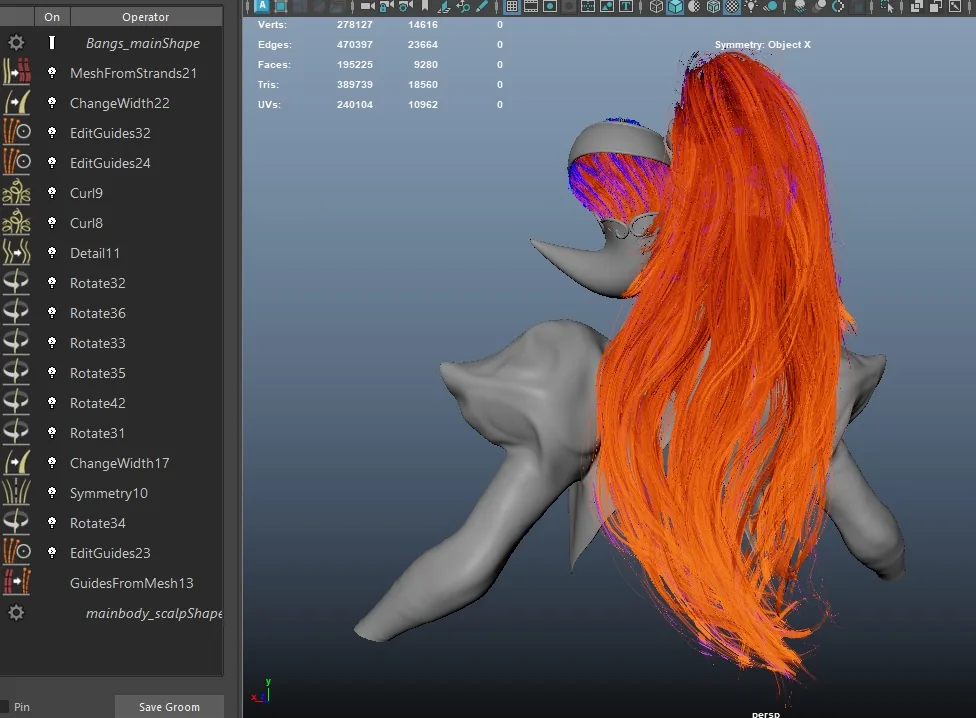976x718 pixels.
Task: Click the On column header
Action: click(52, 17)
